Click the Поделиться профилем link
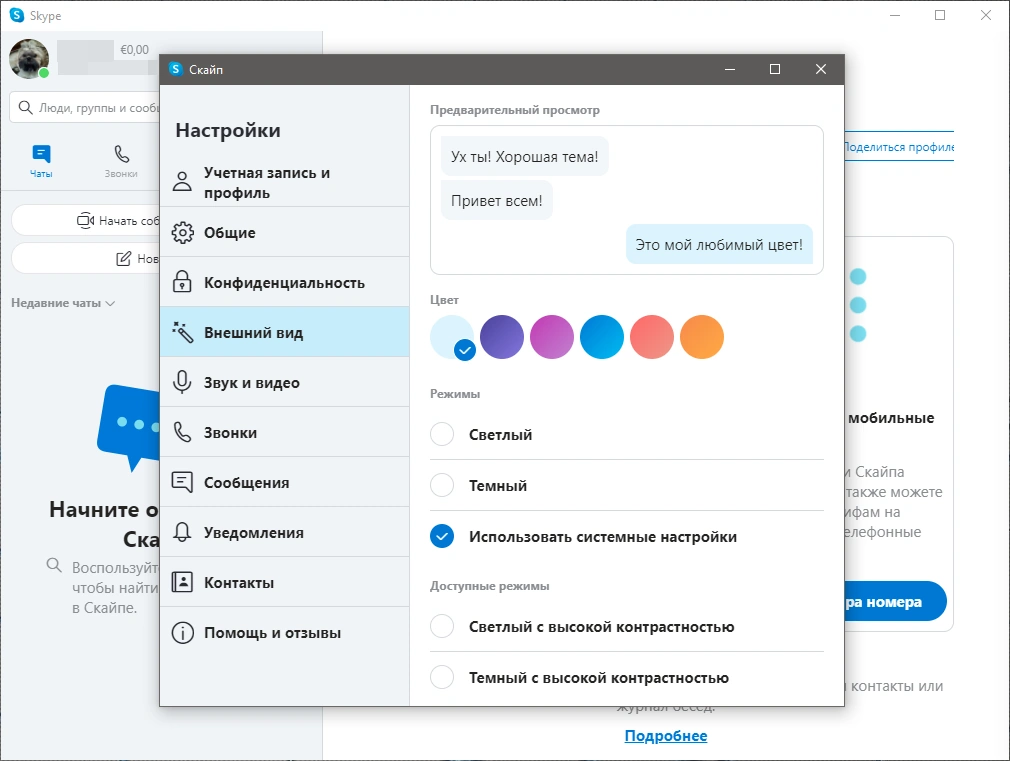Screen dimensions: 1010x761 point(899,147)
